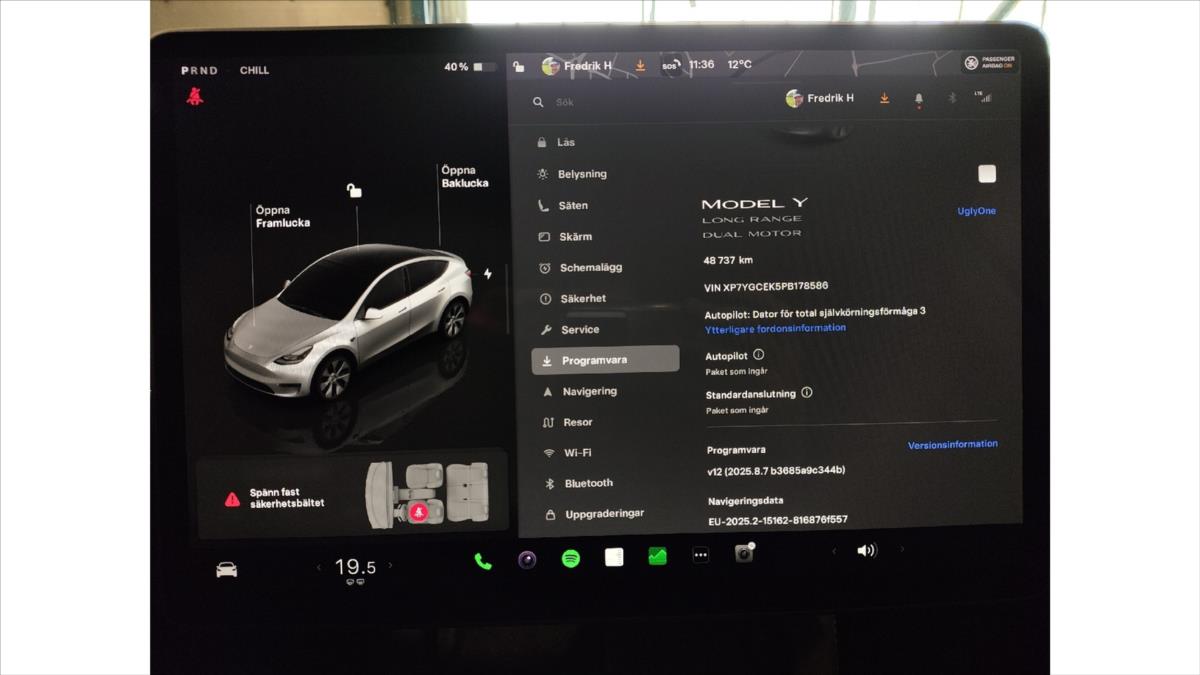Tap the 11:36 clock in status bar

701,64
